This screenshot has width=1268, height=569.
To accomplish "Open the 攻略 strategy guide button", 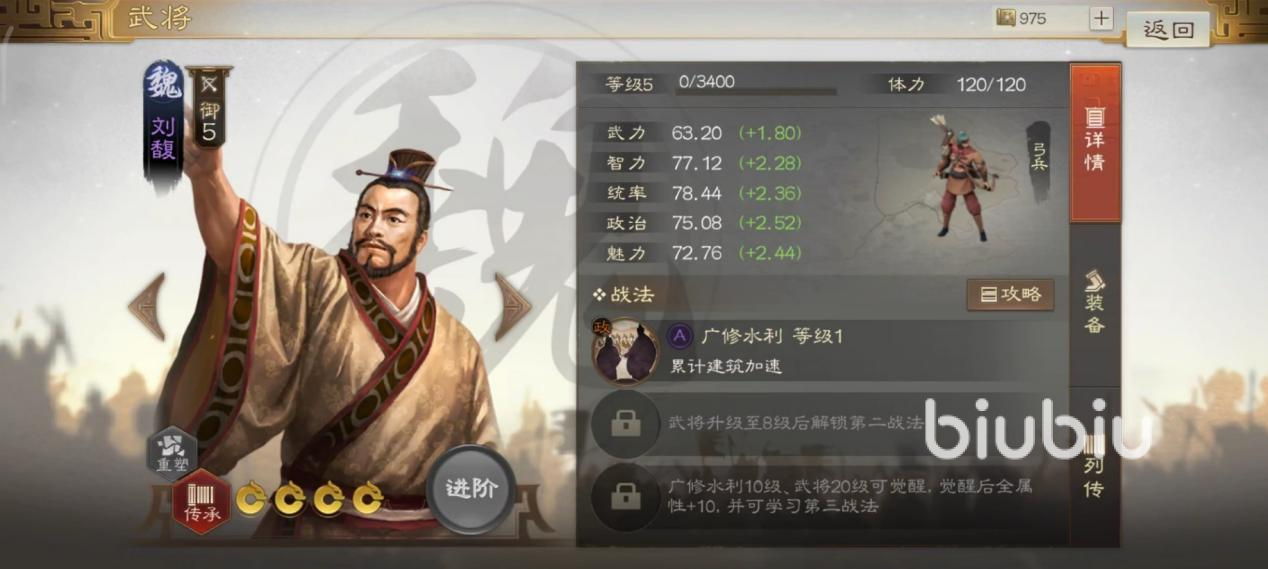I will coord(1010,295).
